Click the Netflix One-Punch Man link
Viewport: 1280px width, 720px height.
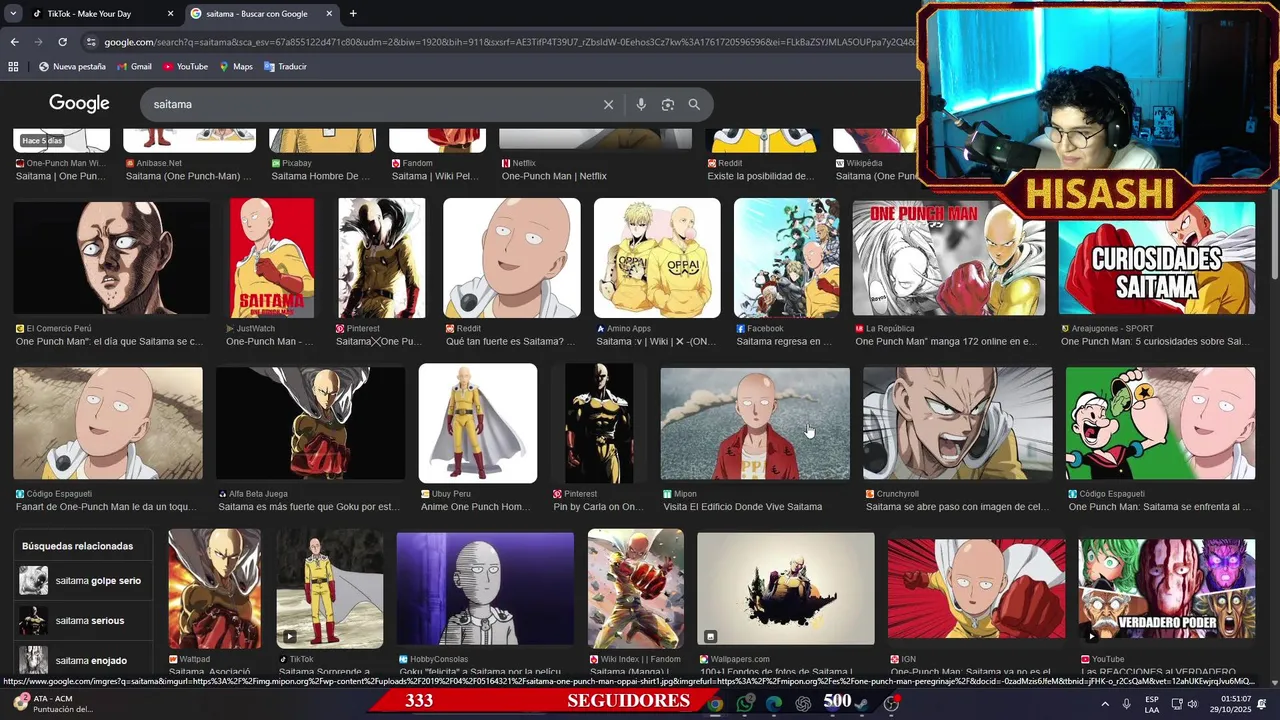(x=554, y=176)
